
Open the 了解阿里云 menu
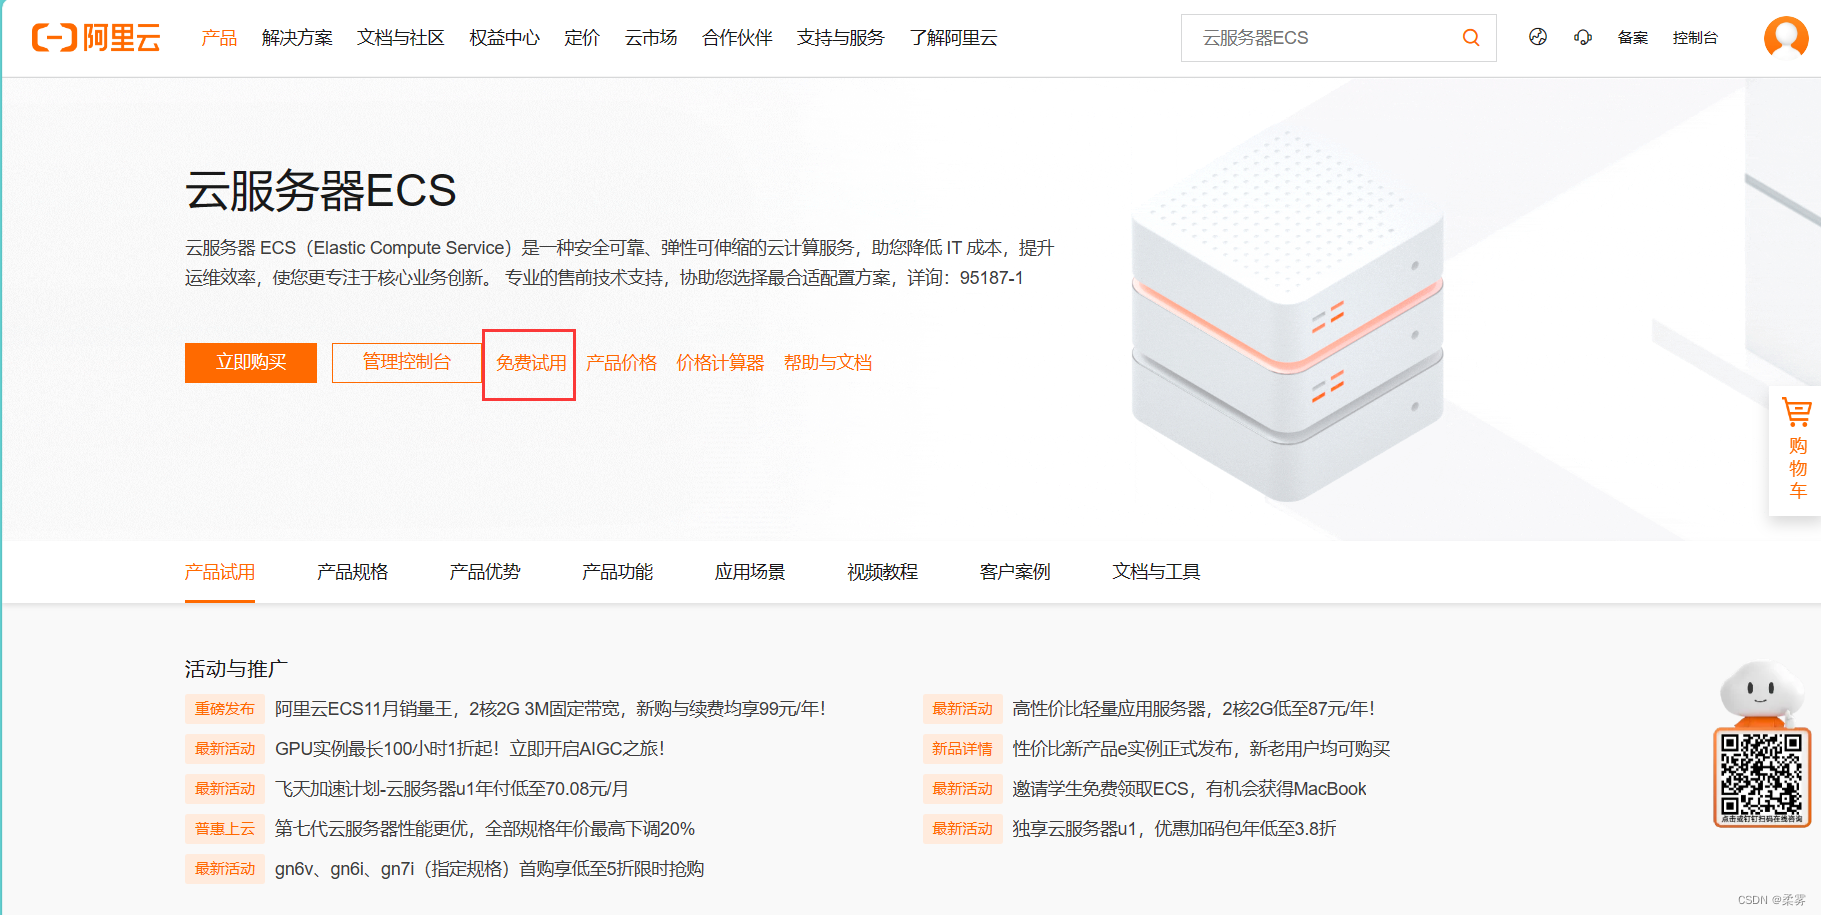953,38
